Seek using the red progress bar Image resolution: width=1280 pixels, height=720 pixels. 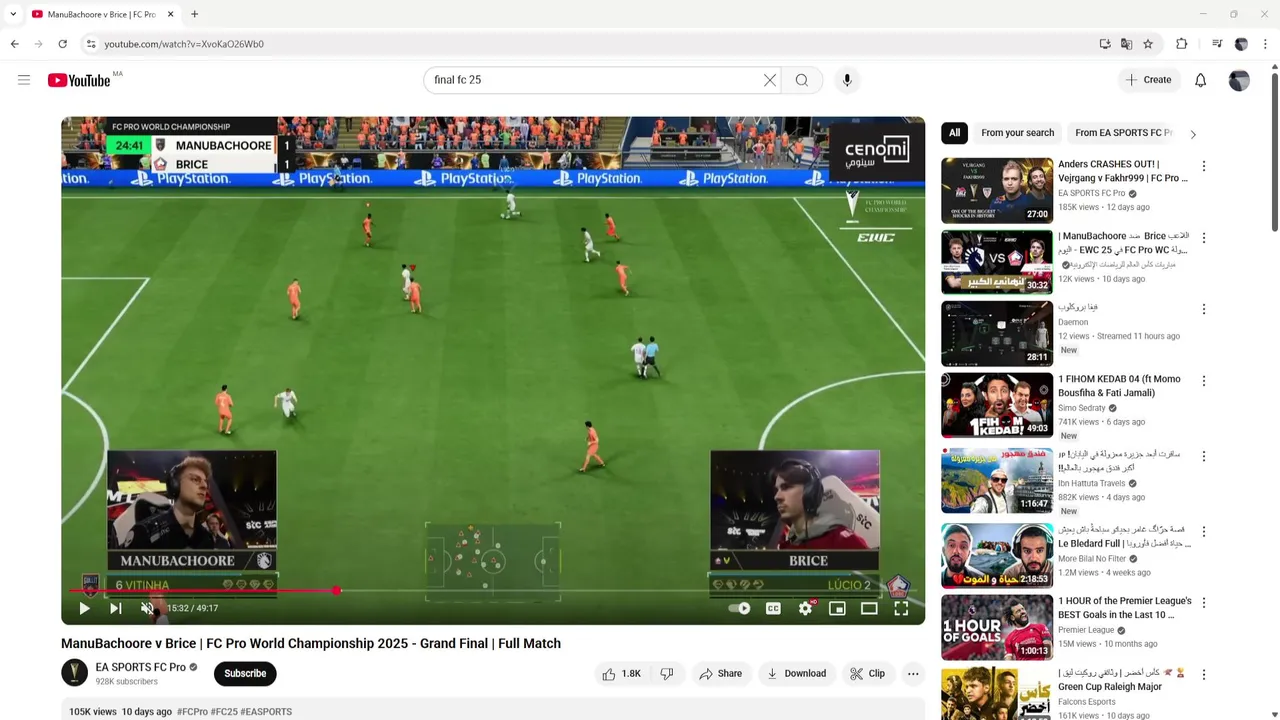click(x=493, y=591)
